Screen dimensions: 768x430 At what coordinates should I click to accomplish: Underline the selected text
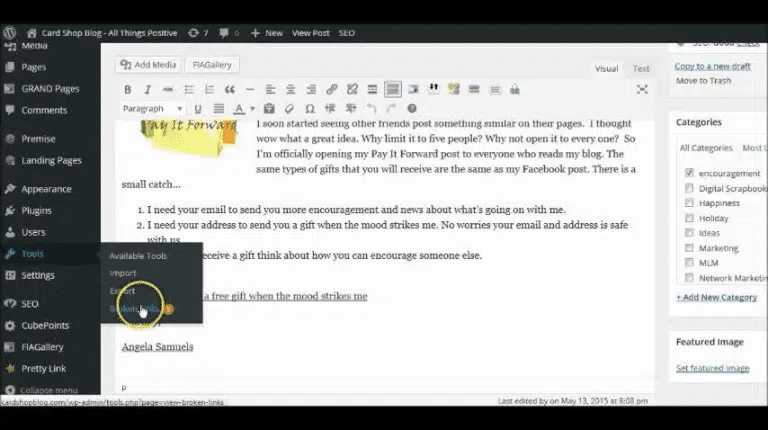[198, 109]
